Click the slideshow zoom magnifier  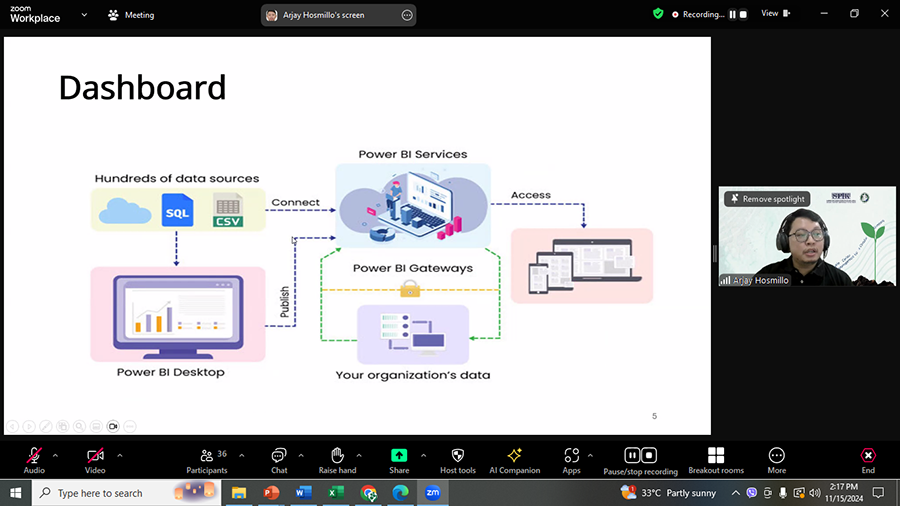coord(79,426)
